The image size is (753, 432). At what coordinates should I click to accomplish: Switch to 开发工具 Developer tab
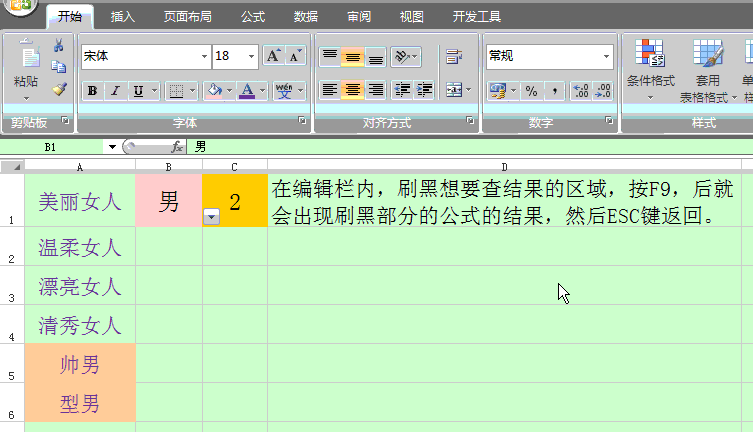click(477, 17)
